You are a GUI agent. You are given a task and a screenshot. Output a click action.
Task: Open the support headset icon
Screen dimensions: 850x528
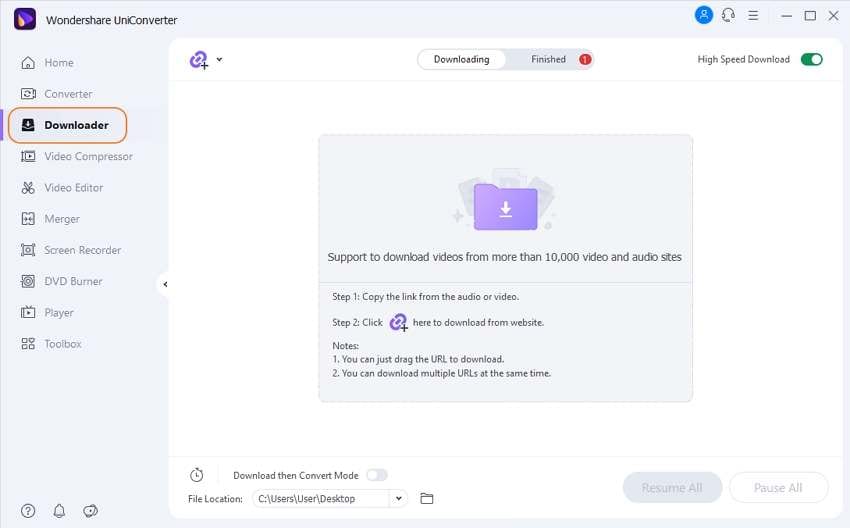point(728,15)
